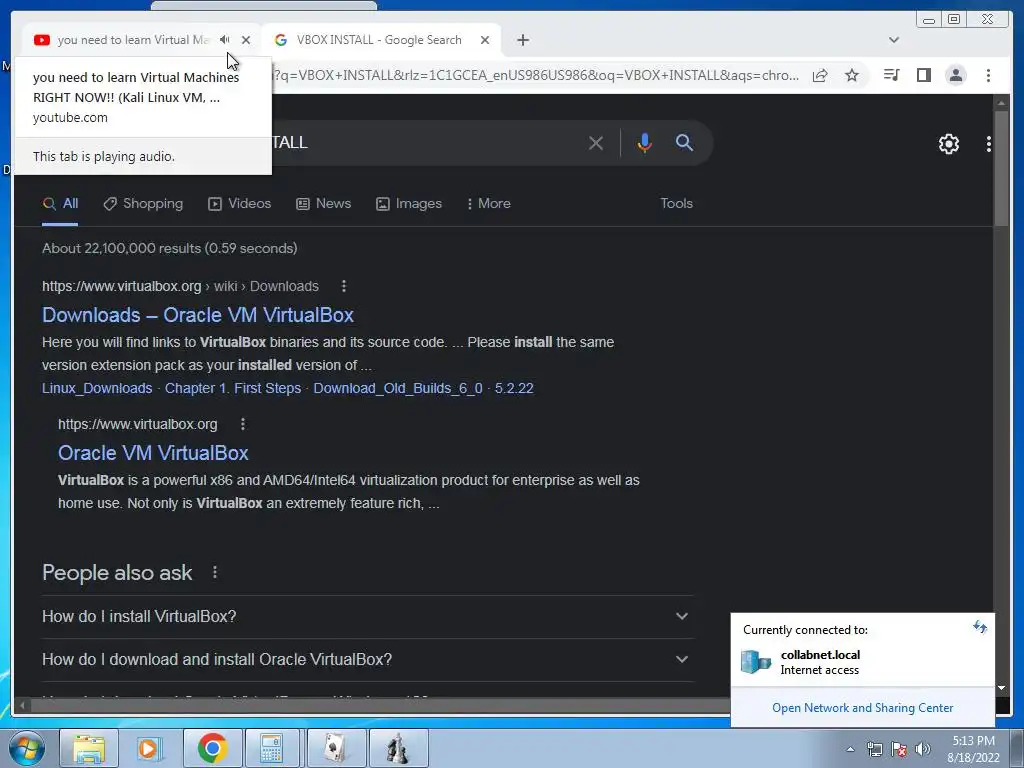Open the tab search dropdown arrow

tap(894, 40)
